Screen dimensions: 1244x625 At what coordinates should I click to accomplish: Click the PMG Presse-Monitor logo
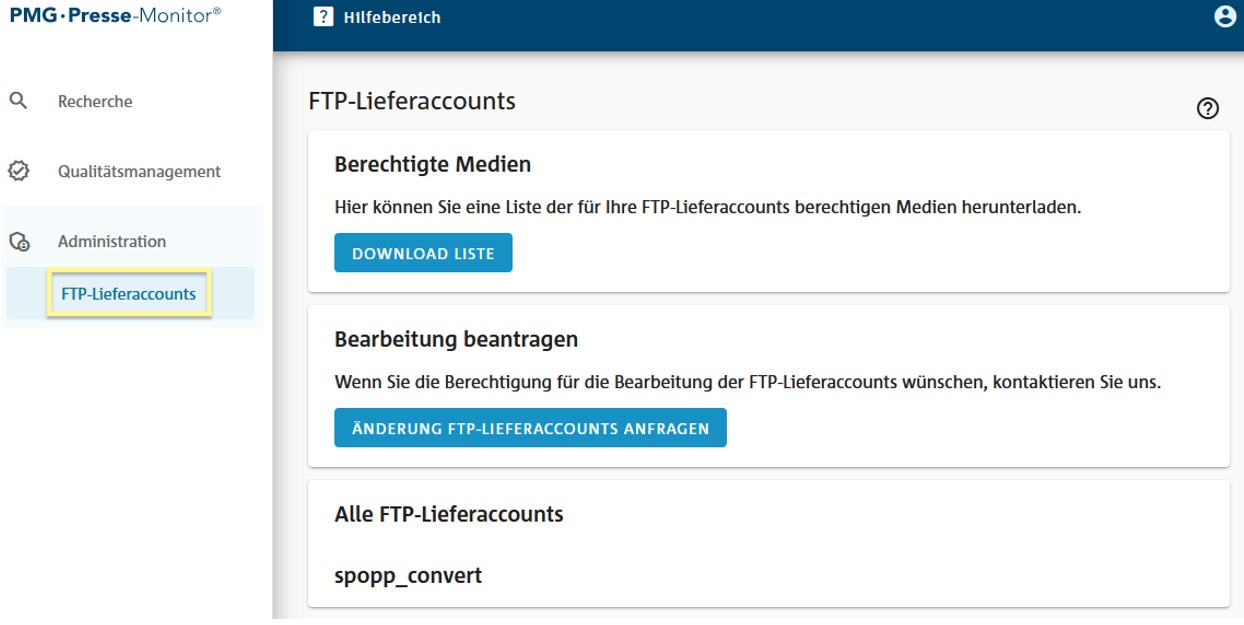(115, 16)
